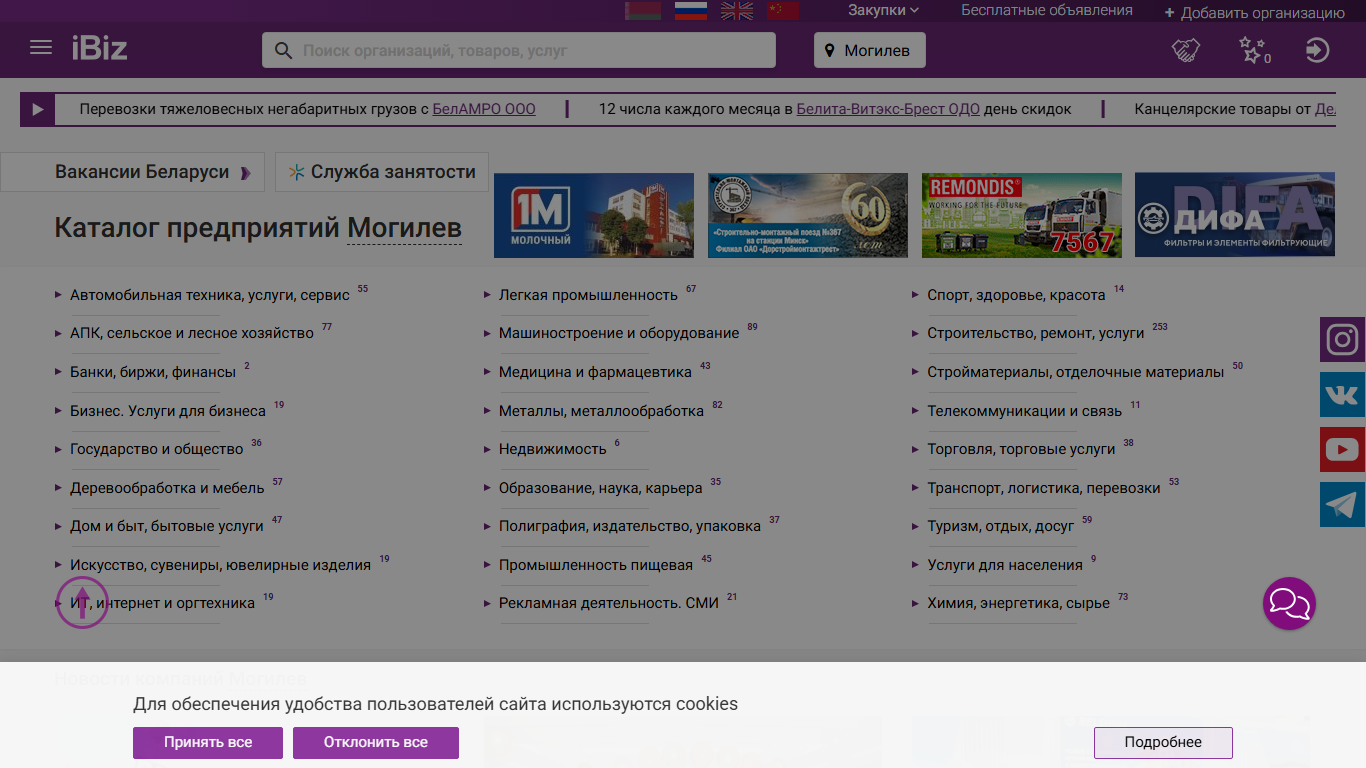The width and height of the screenshot is (1366, 768).
Task: Open Легкая промышленность category
Action: click(x=588, y=295)
